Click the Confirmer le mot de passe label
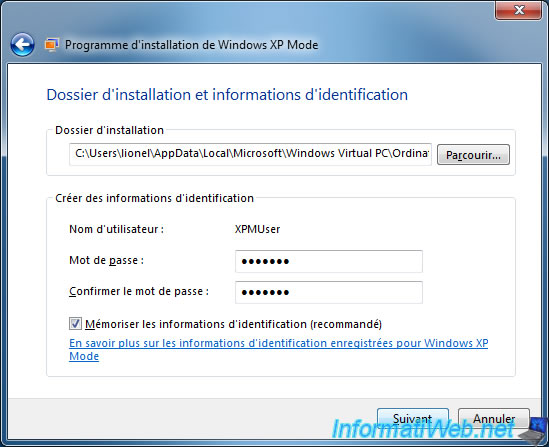Screen dimensions: 549x447 [139, 291]
